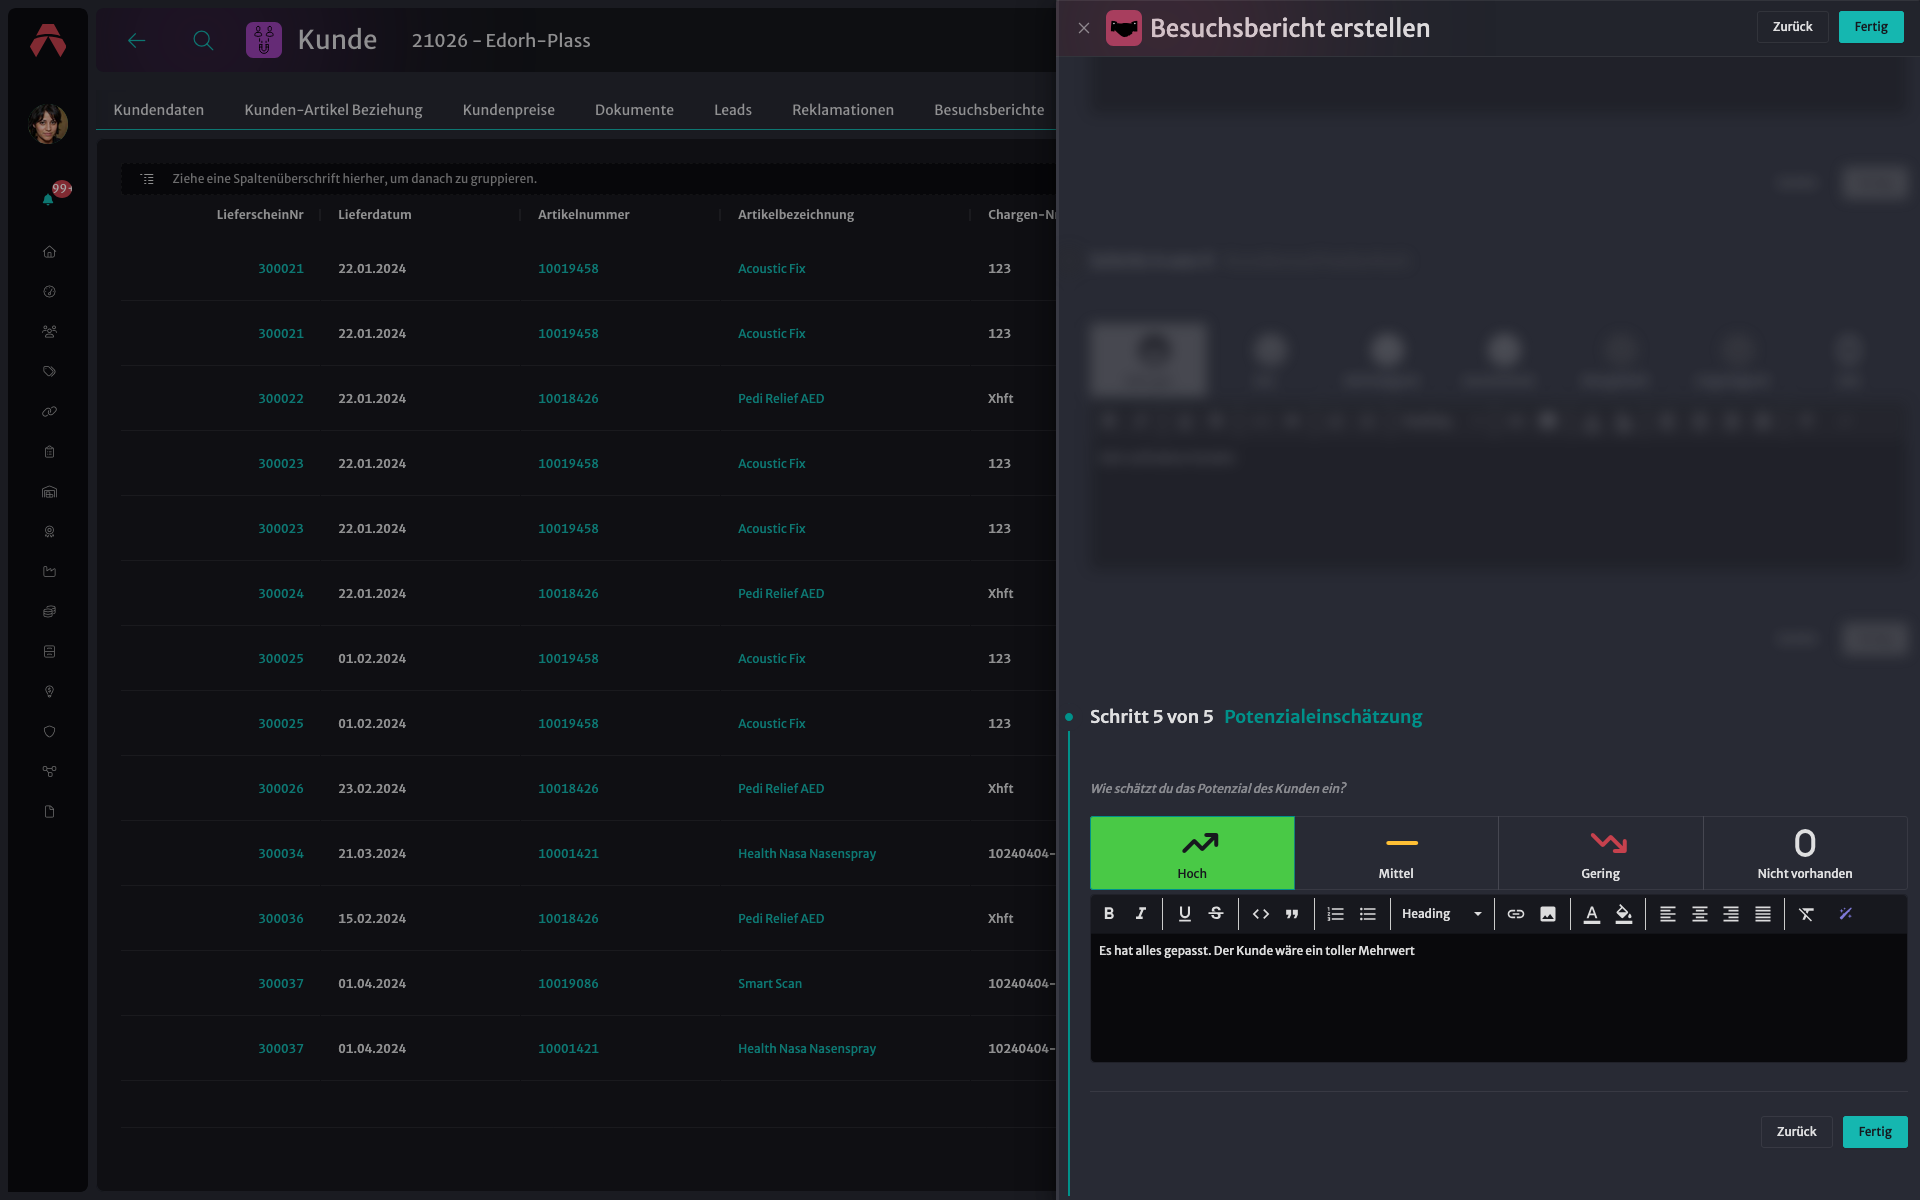Sort by Lieferdatum column header
The image size is (1920, 1200).
click(374, 215)
